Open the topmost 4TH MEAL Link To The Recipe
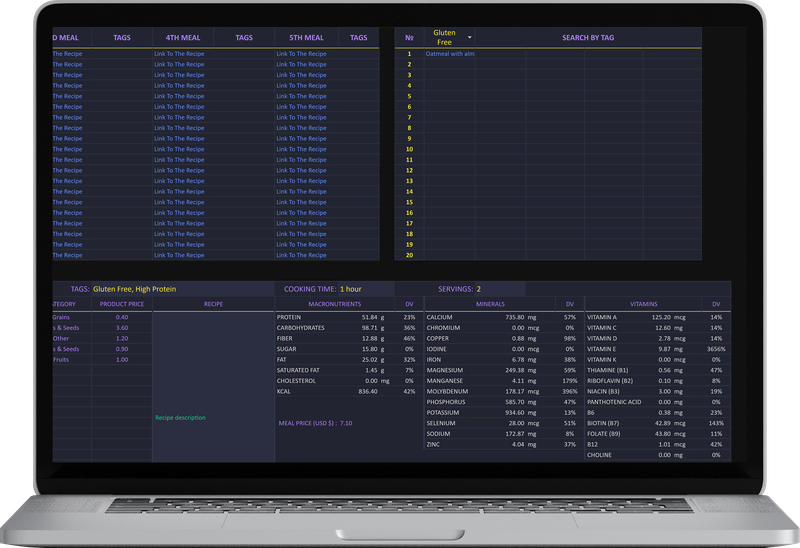800x548 pixels. coord(179,54)
